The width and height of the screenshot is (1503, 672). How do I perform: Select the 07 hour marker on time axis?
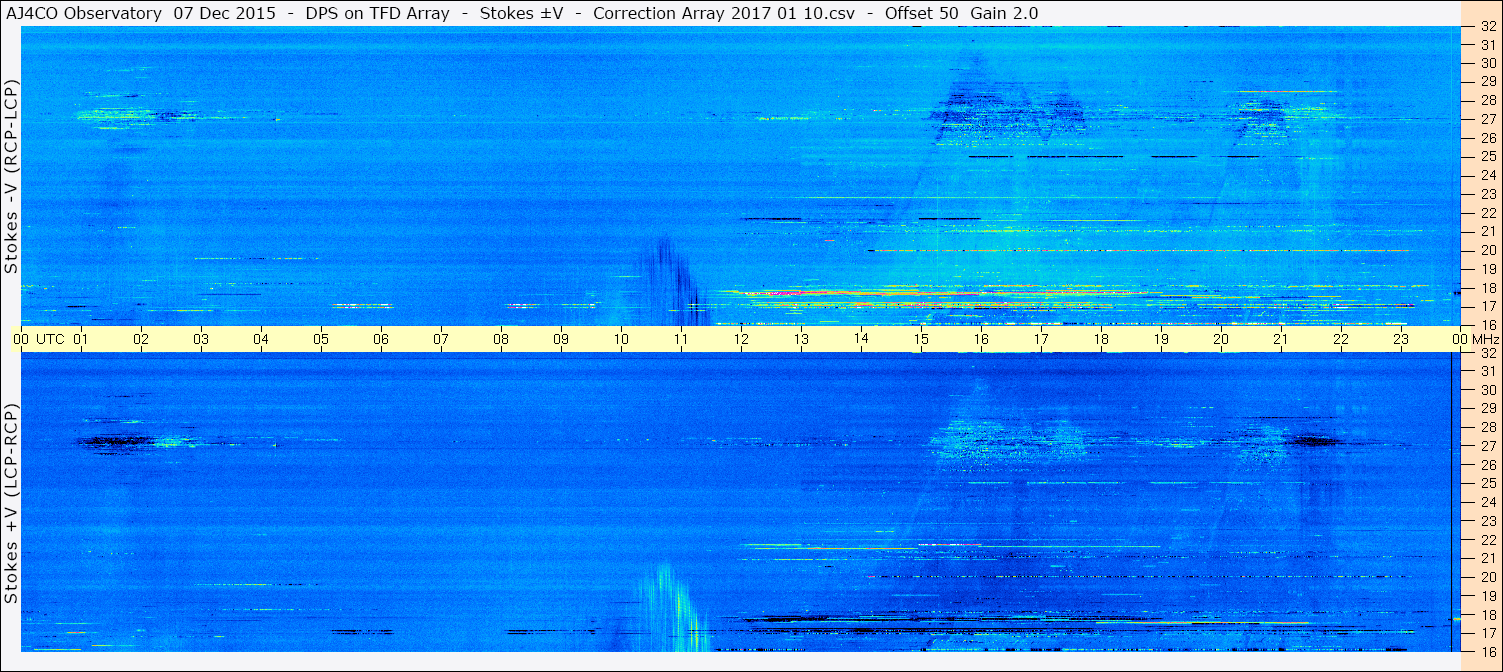(441, 339)
